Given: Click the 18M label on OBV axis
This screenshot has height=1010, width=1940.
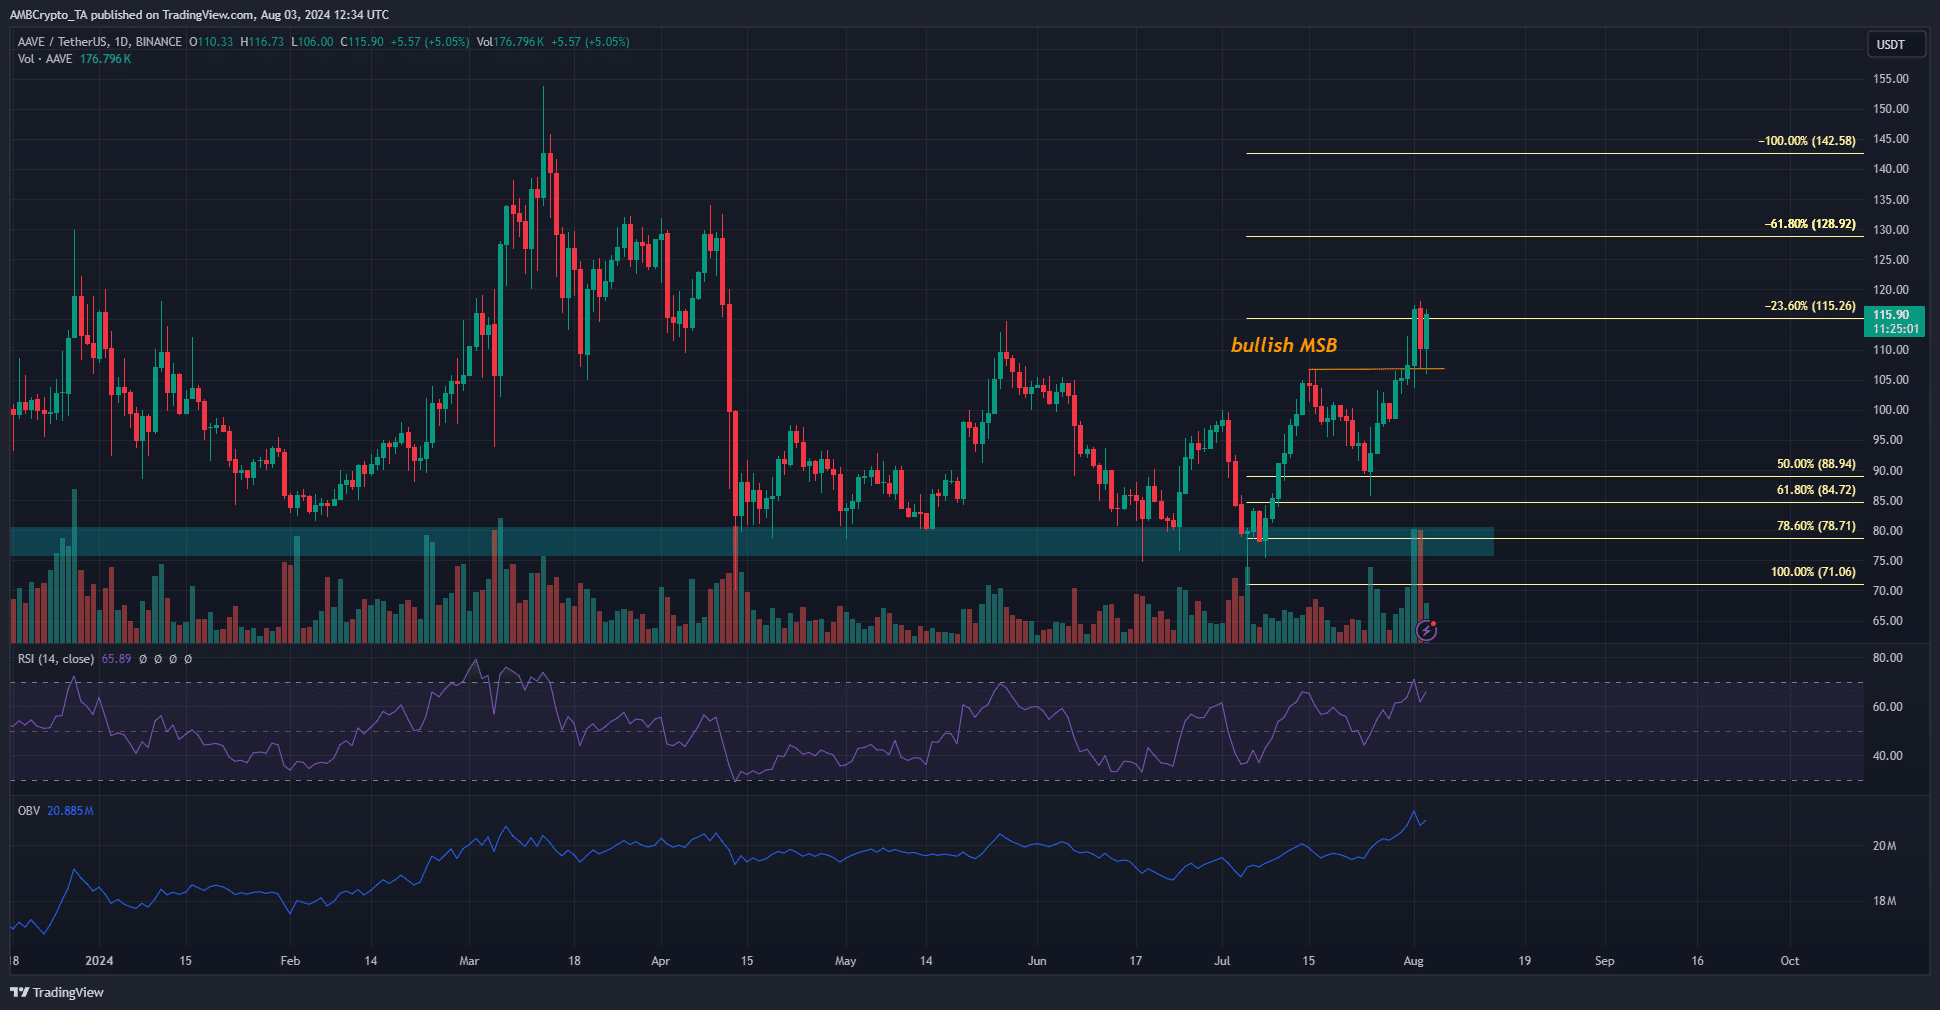Looking at the screenshot, I should tap(1884, 901).
